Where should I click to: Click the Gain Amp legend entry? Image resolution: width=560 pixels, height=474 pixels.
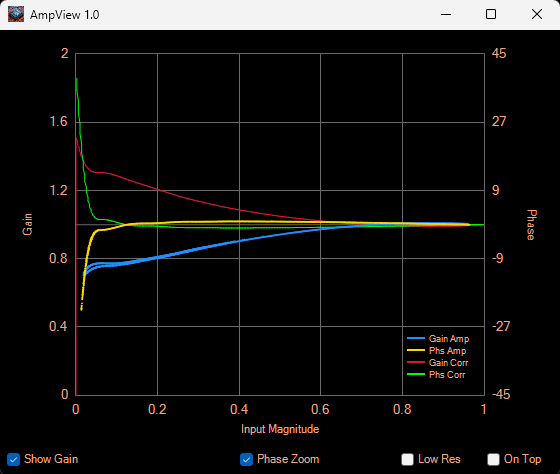click(x=449, y=339)
